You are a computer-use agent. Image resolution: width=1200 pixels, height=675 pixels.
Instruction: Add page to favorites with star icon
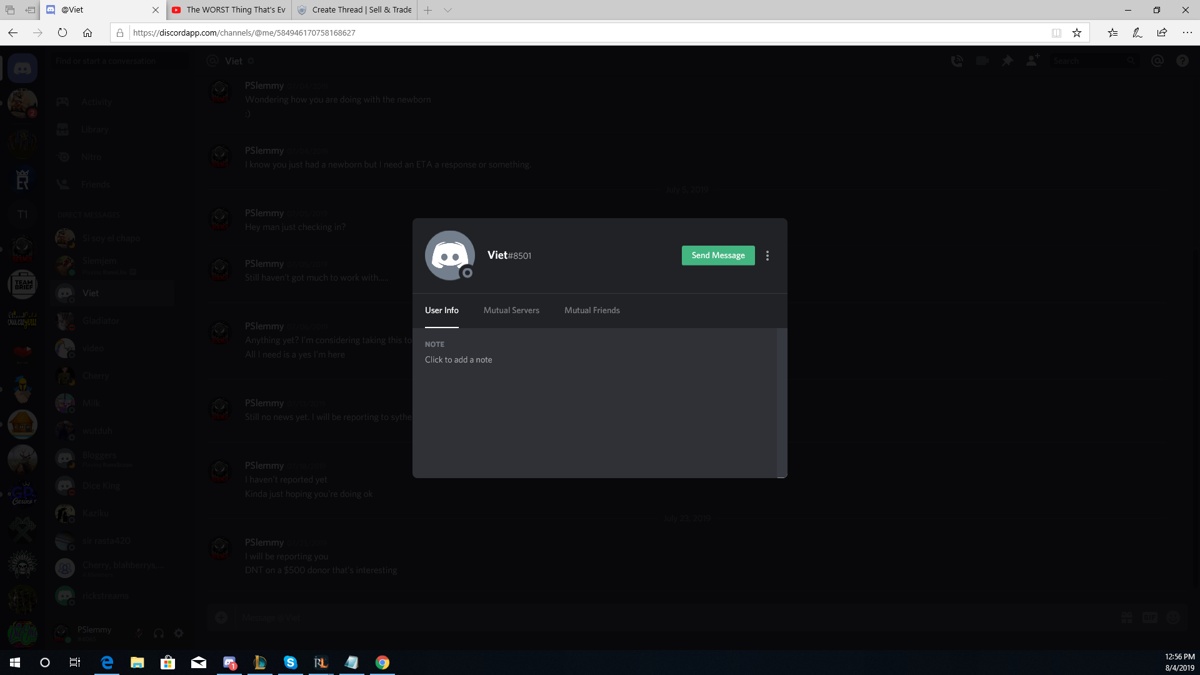pyautogui.click(x=1077, y=33)
